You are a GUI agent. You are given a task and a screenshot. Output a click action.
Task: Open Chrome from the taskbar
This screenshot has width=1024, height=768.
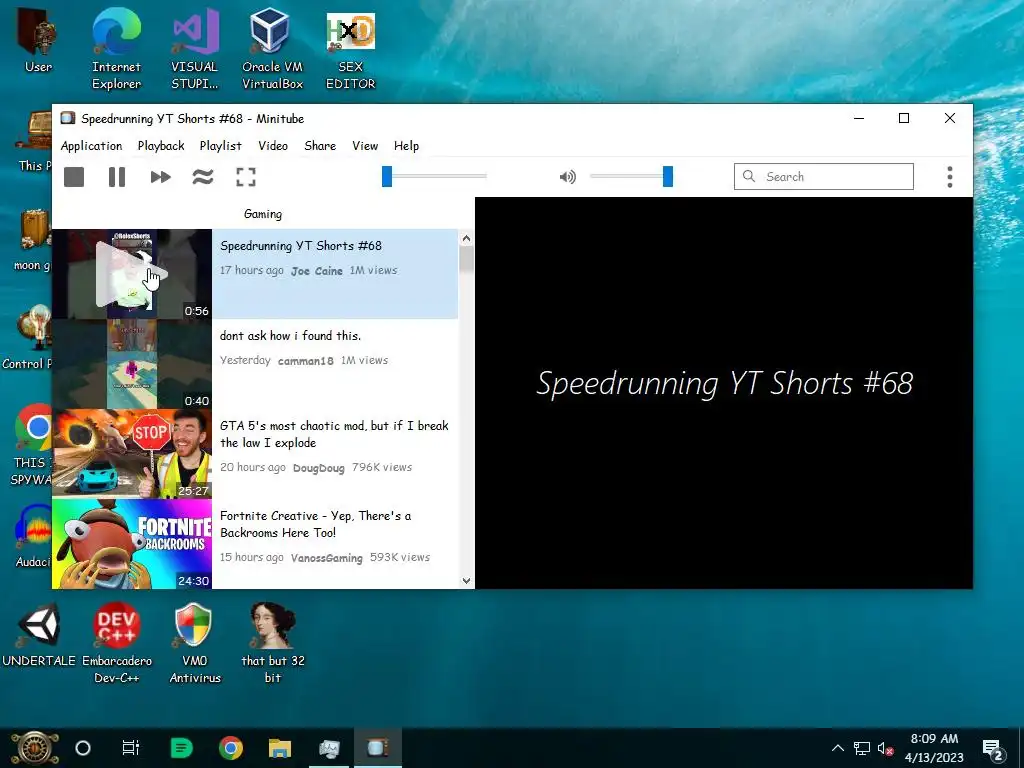point(231,748)
